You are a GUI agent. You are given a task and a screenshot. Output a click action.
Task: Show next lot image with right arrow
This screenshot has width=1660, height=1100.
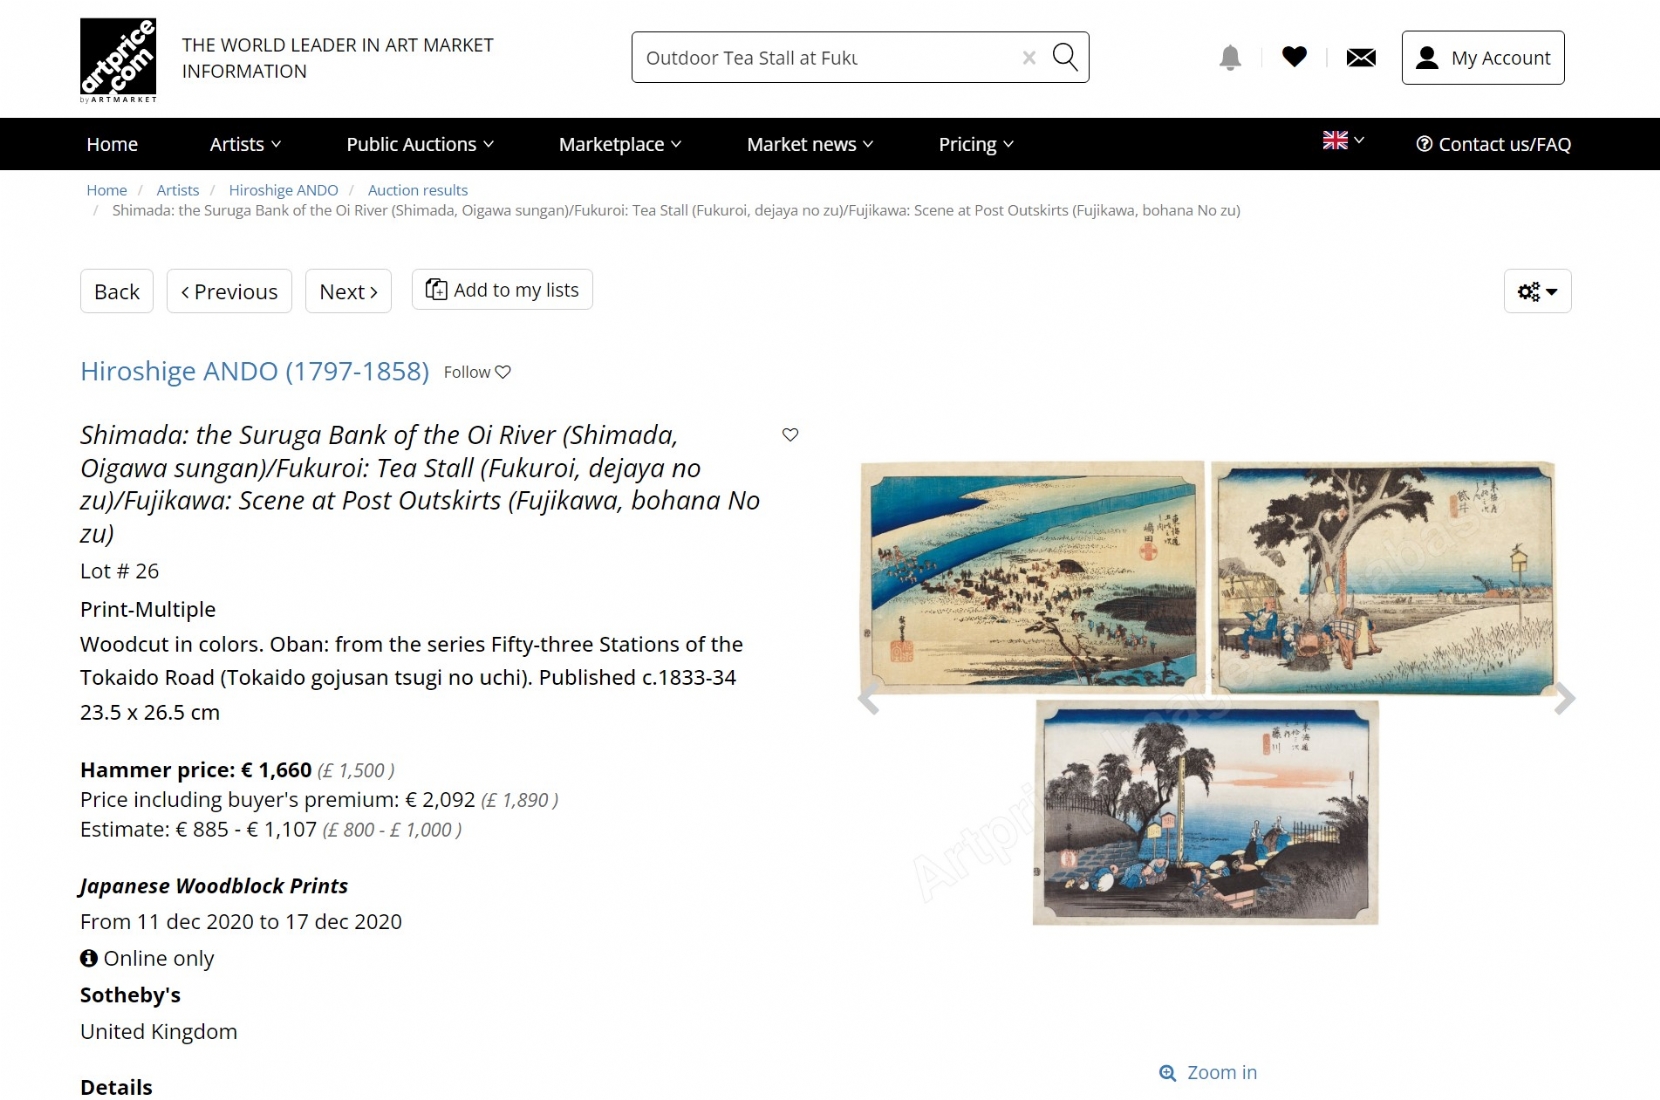[x=1564, y=698]
